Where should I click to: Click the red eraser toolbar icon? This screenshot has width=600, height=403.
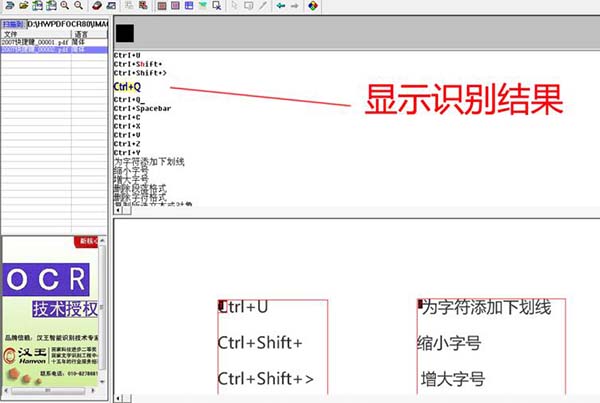click(96, 6)
